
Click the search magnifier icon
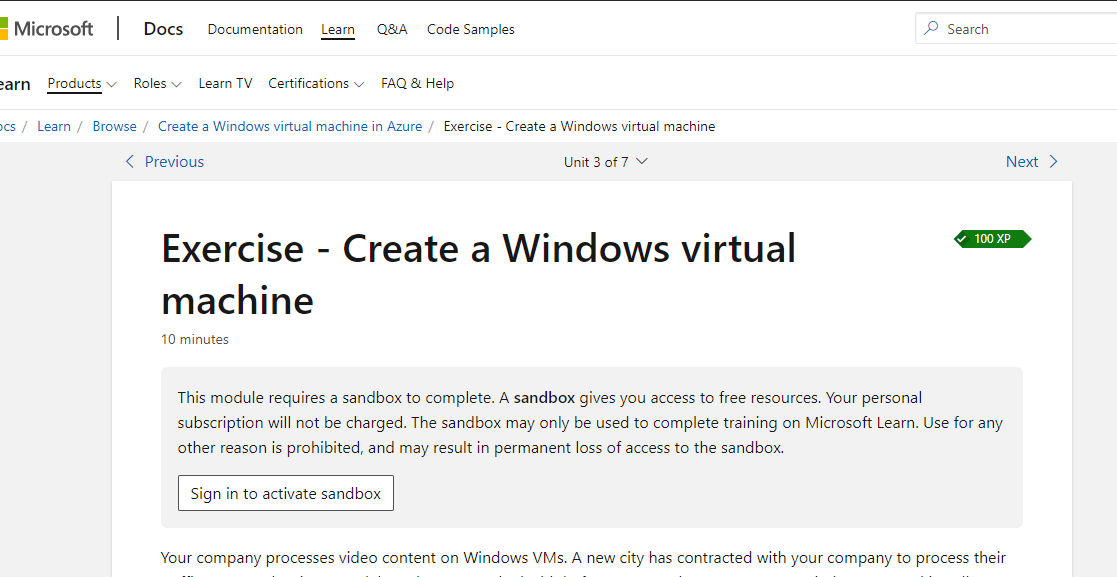pyautogui.click(x=931, y=28)
